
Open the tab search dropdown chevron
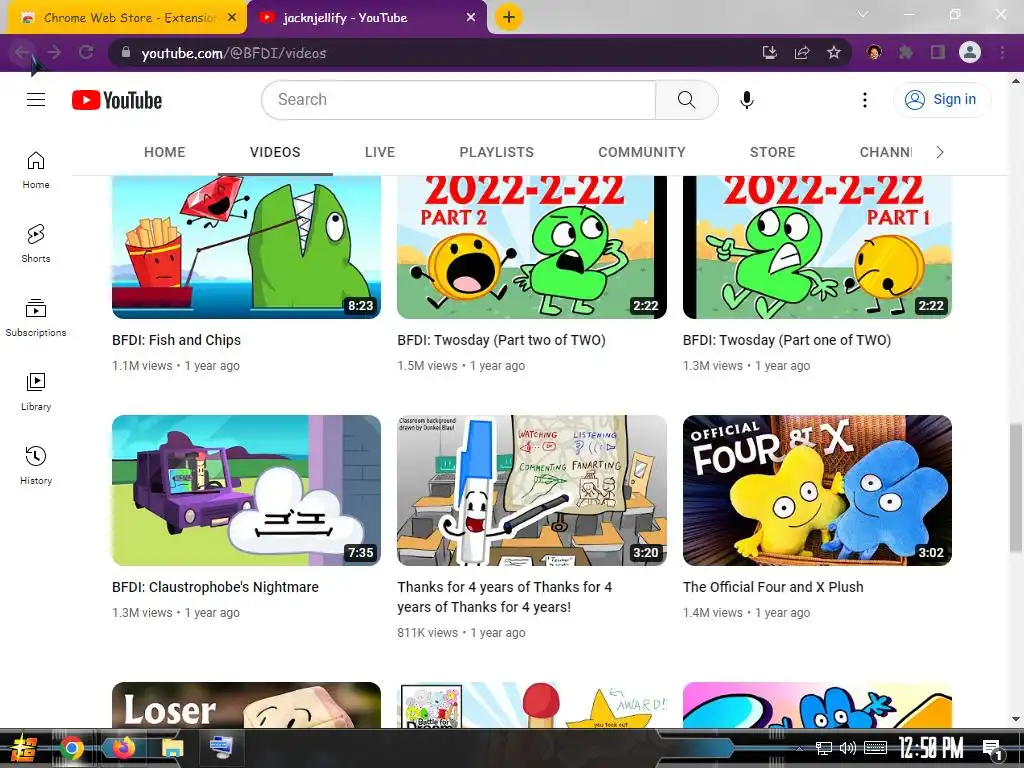pyautogui.click(x=863, y=14)
